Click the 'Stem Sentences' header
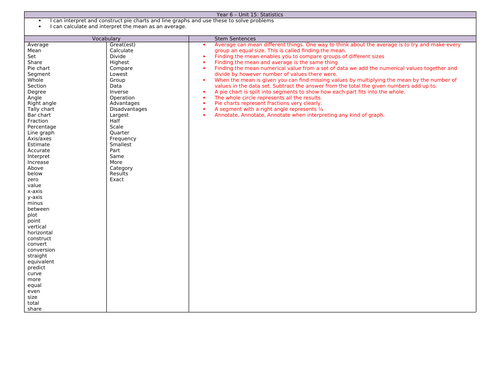Screen dimensions: 500x386 (235, 39)
